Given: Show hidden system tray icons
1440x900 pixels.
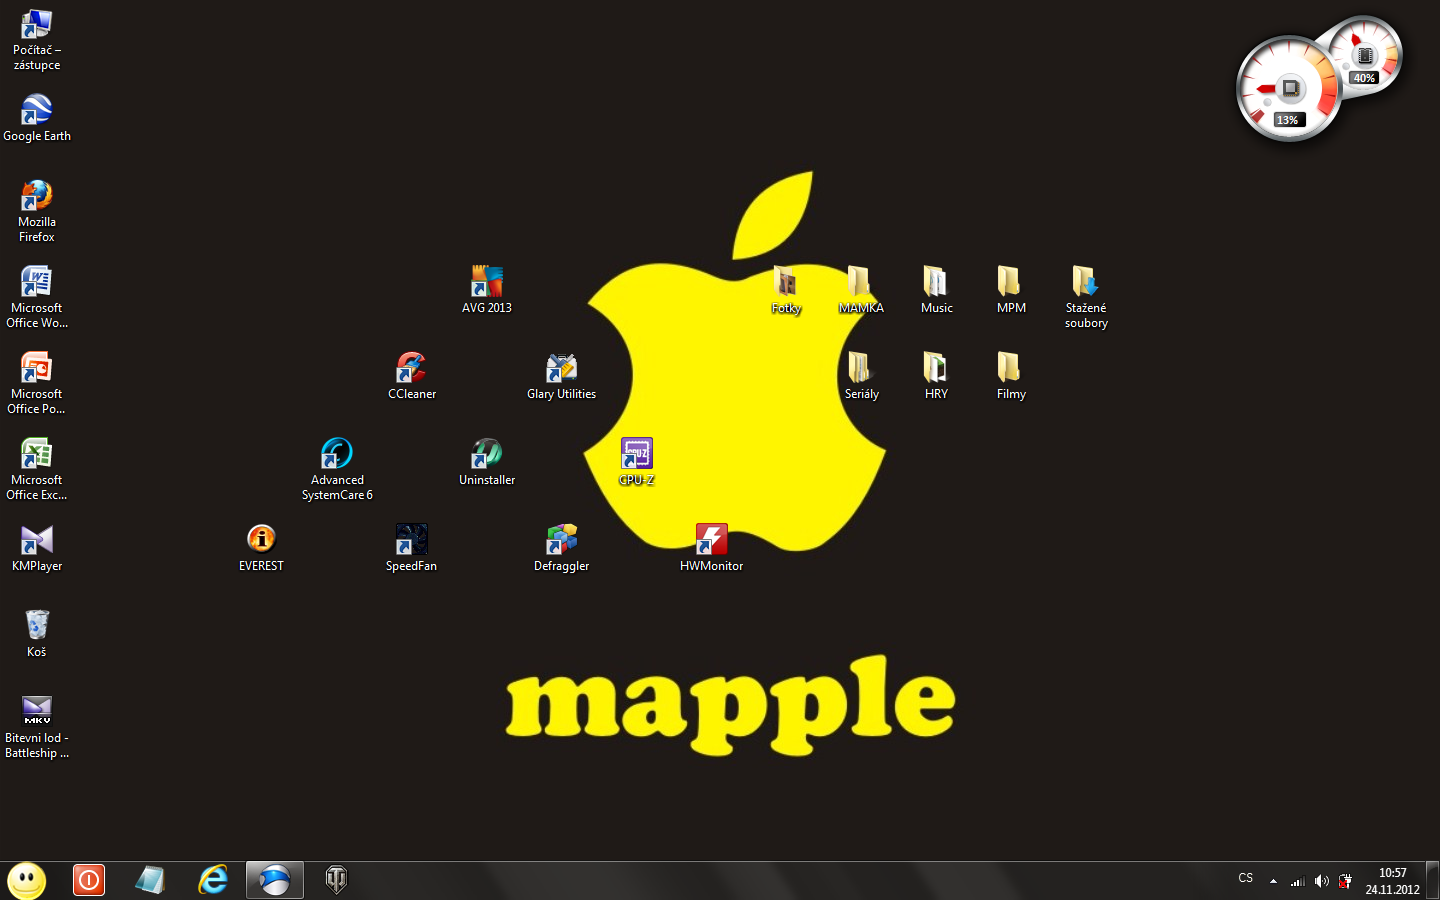Looking at the screenshot, I should tap(1273, 881).
